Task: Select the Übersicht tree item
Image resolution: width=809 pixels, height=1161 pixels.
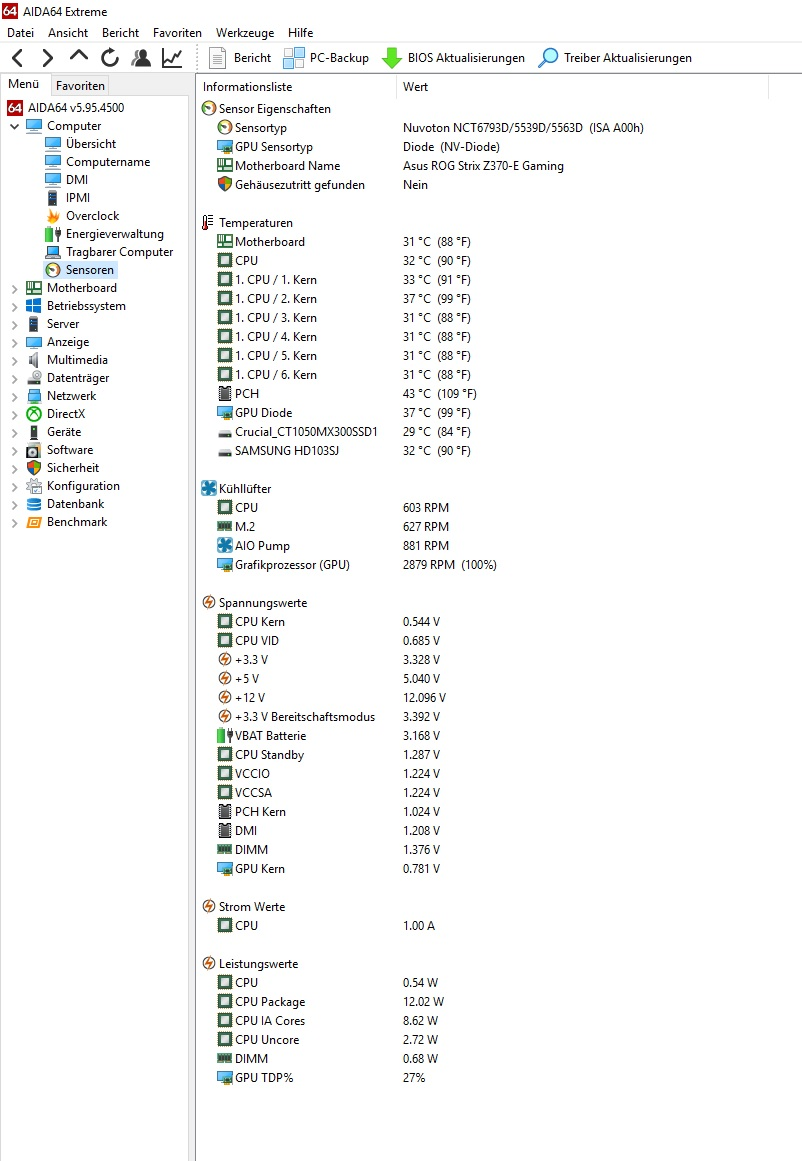Action: coord(81,144)
